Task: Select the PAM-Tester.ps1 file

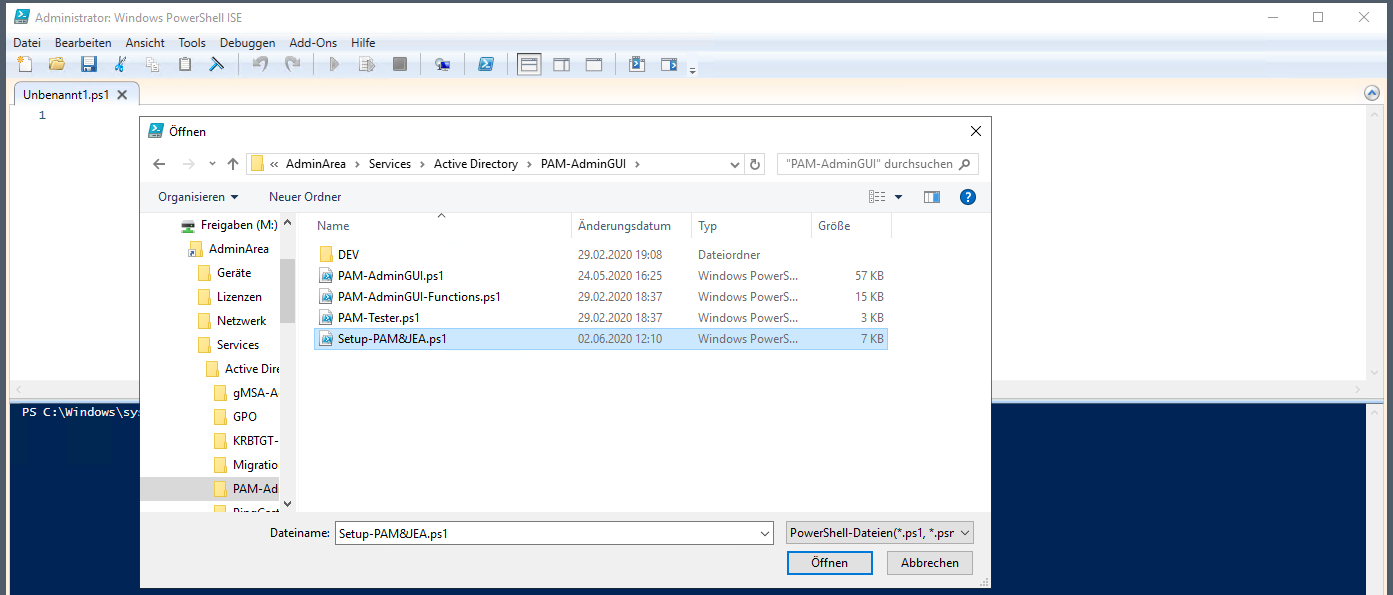Action: 600,318
